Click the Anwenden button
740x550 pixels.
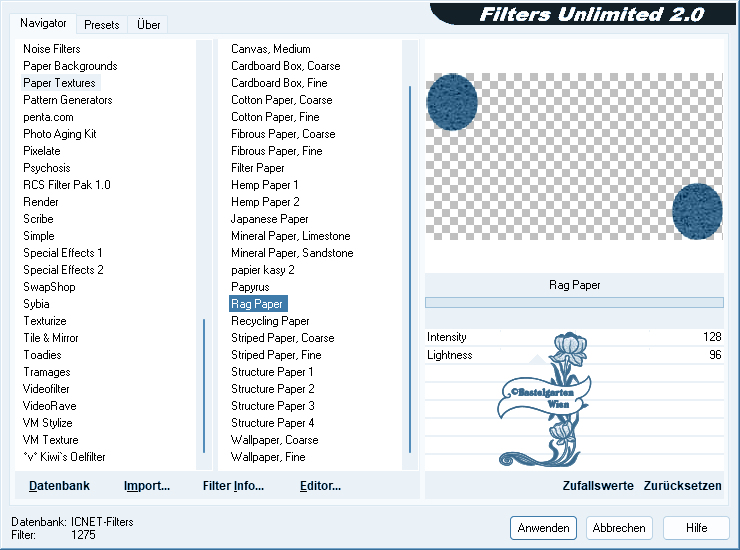(543, 528)
